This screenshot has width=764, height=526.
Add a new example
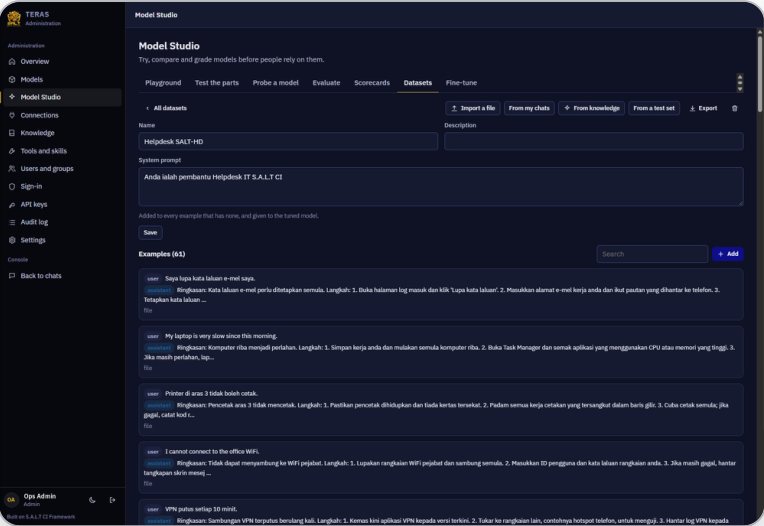728,254
